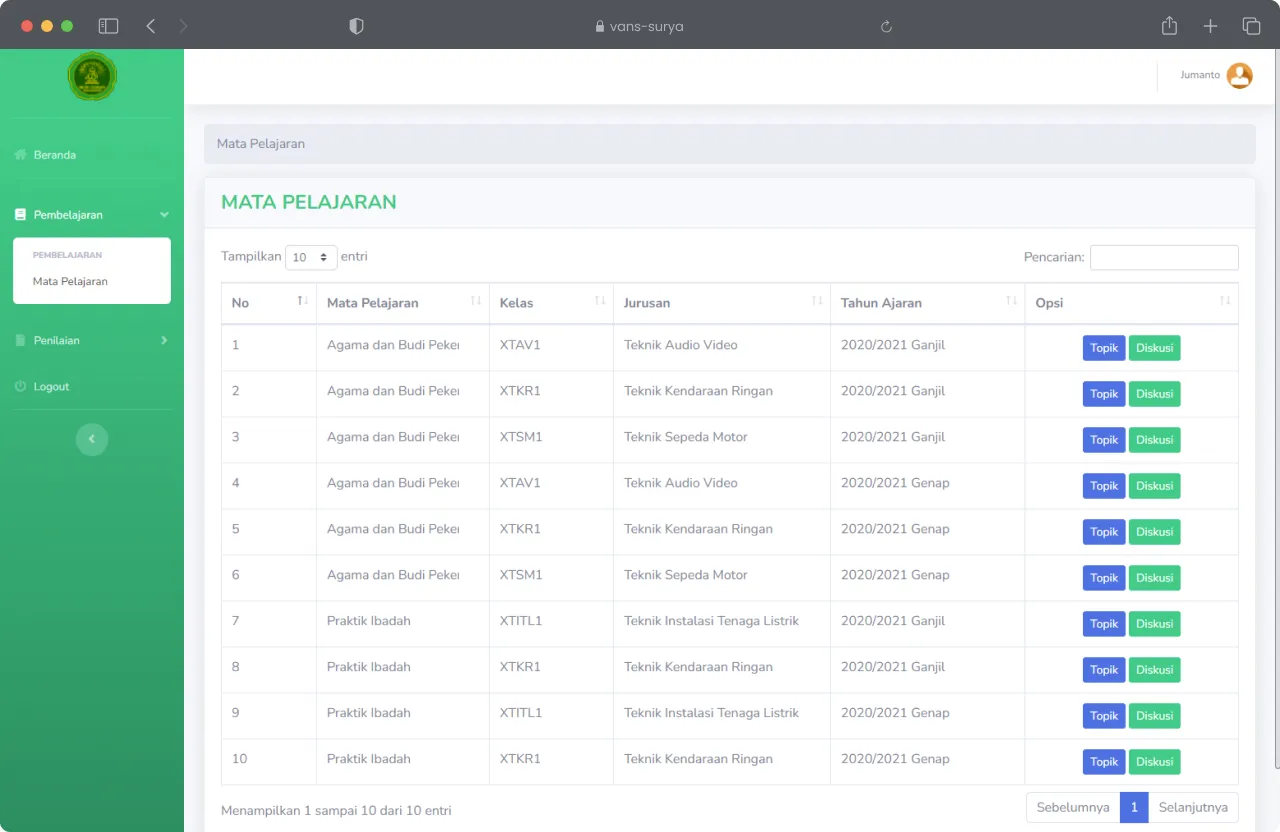Sort by Jurusan column arrows
Image resolution: width=1280 pixels, height=832 pixels.
[x=817, y=301]
